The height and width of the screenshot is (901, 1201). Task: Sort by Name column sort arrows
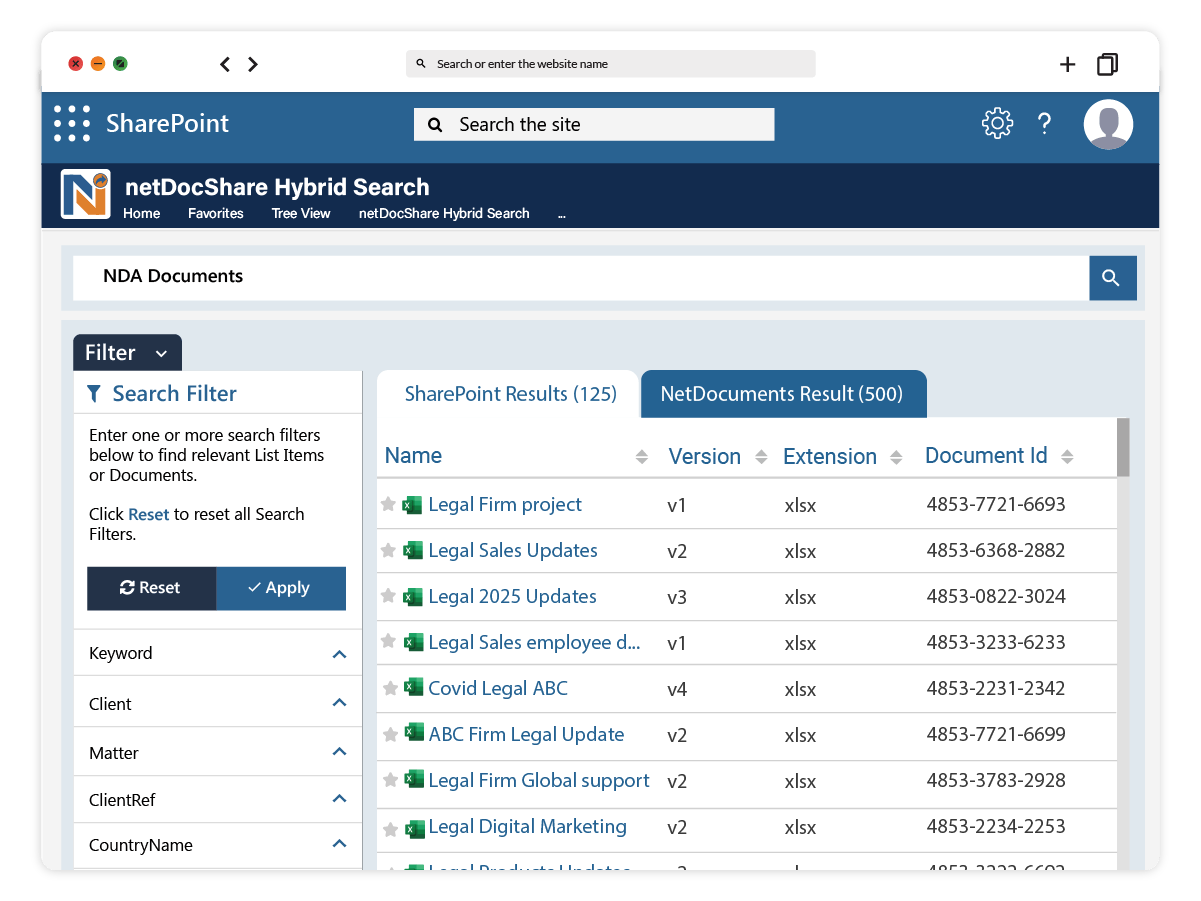[642, 457]
